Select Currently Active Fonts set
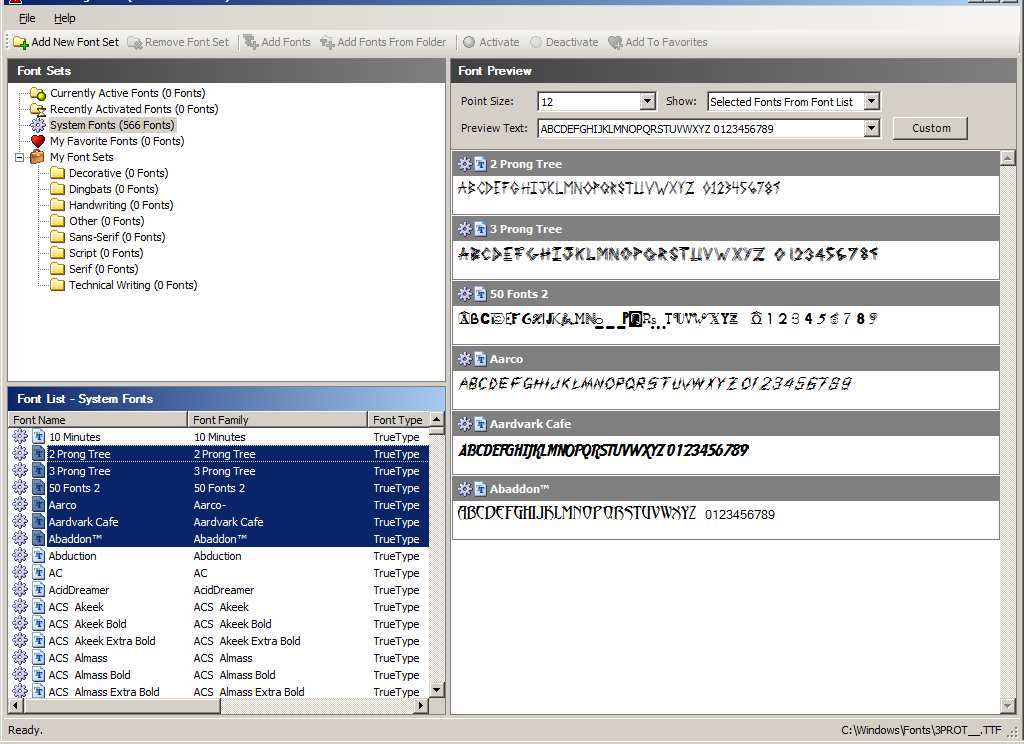 (127, 93)
